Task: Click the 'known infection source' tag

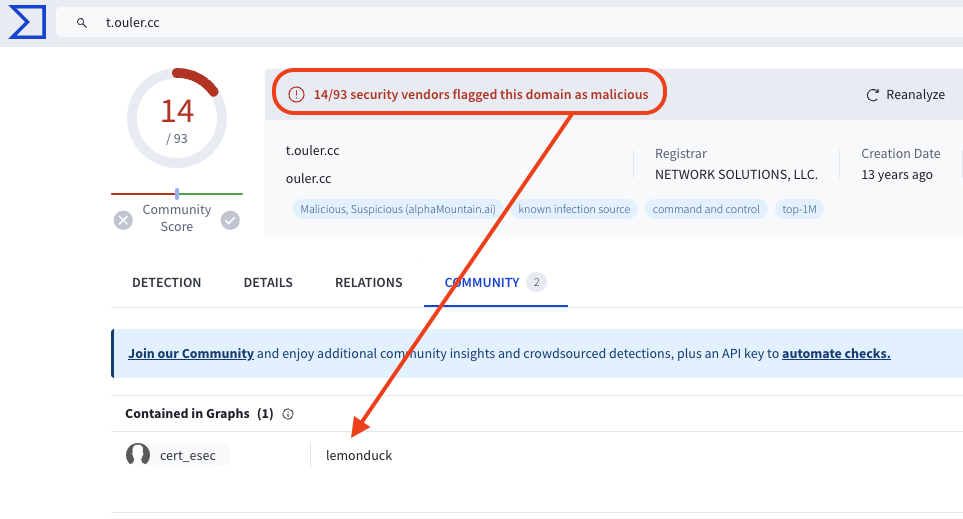Action: point(573,209)
